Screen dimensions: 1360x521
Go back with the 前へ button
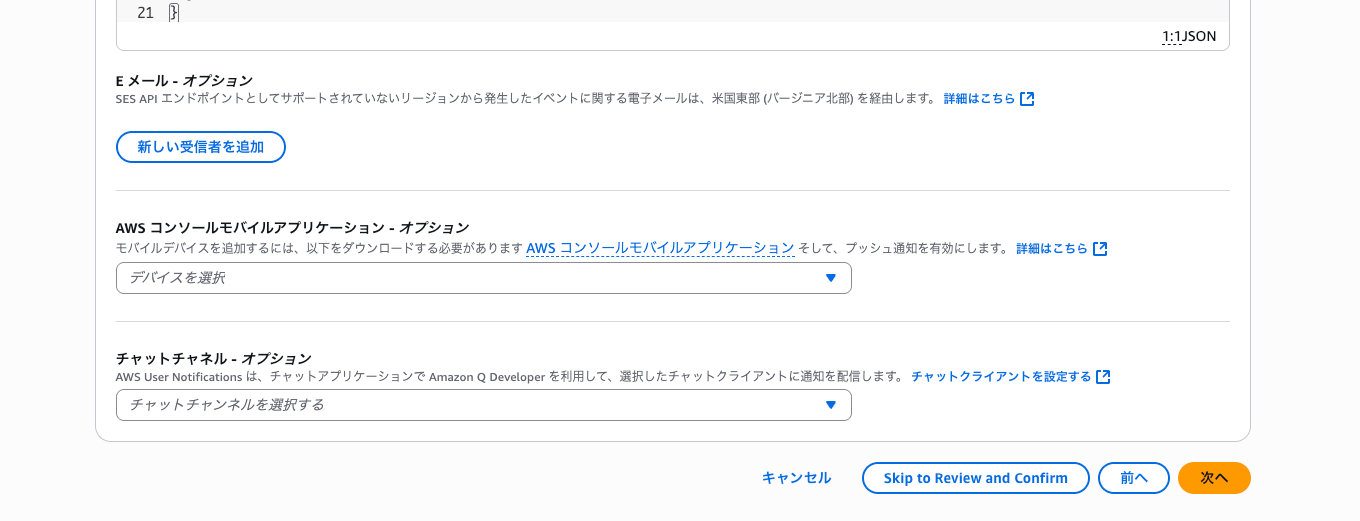click(1133, 478)
